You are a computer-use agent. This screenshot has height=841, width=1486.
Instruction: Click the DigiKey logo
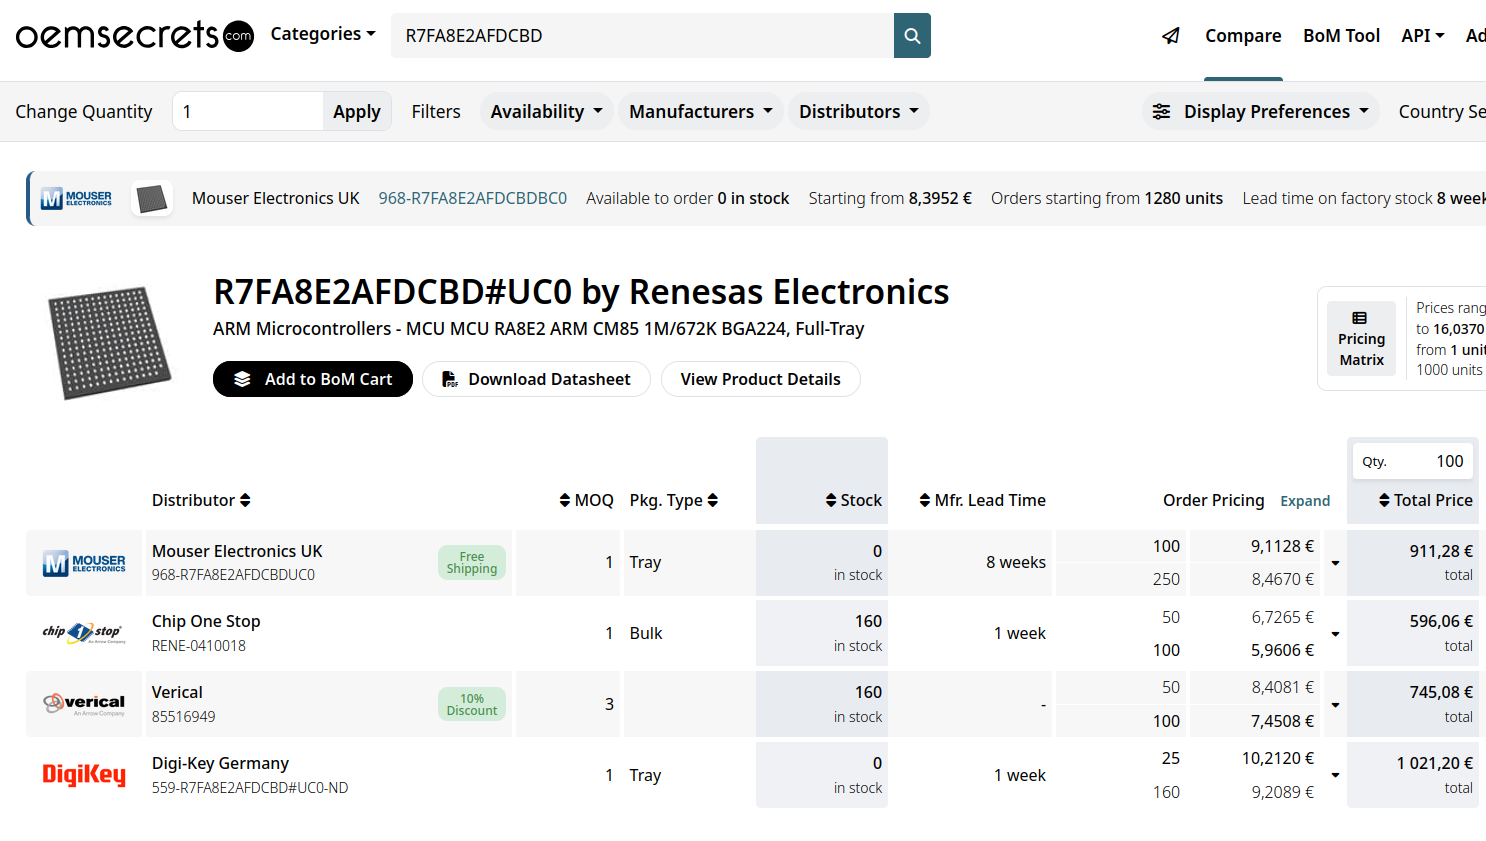pos(84,775)
